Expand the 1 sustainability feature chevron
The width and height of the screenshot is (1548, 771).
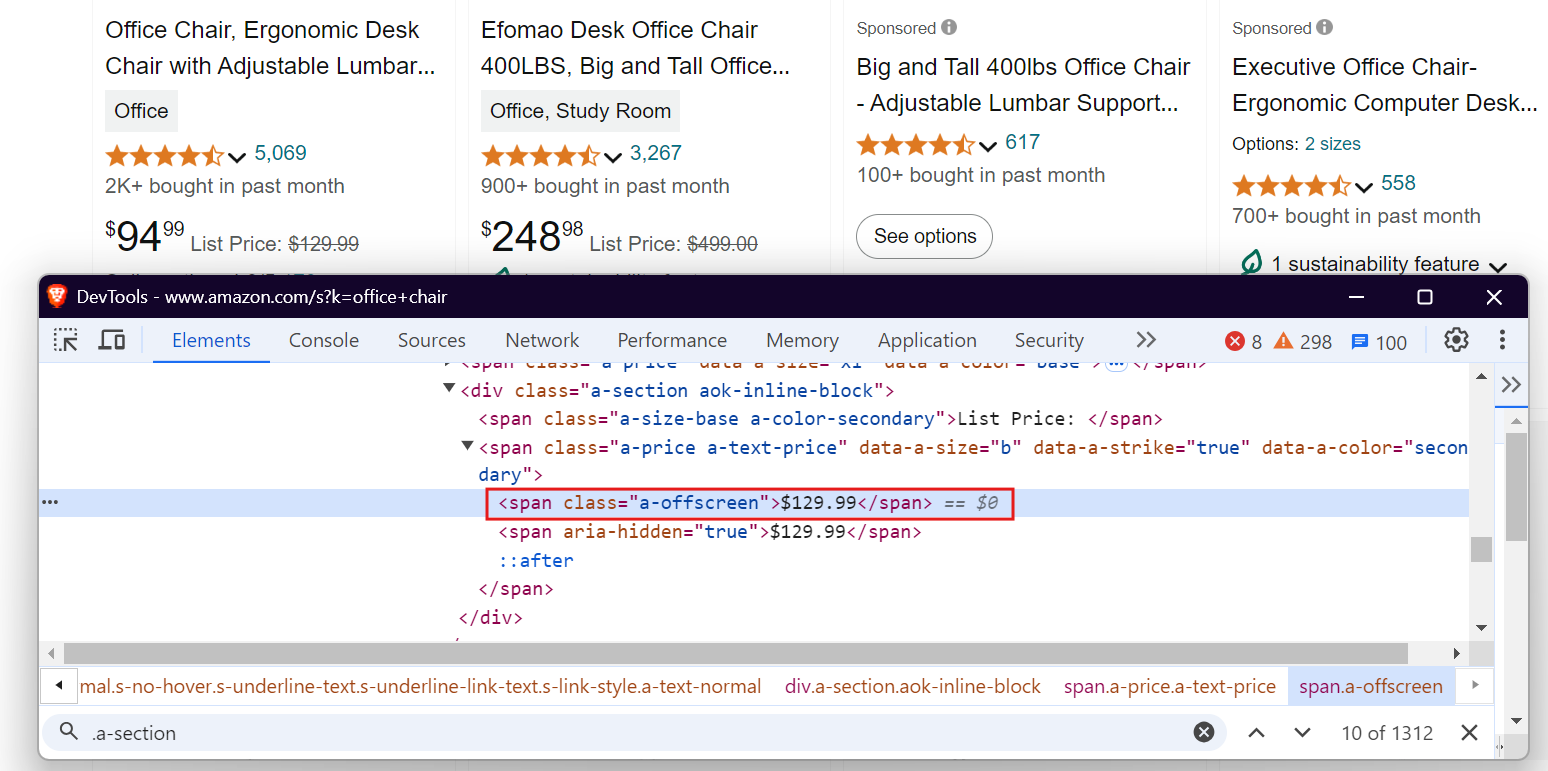pyautogui.click(x=1499, y=266)
